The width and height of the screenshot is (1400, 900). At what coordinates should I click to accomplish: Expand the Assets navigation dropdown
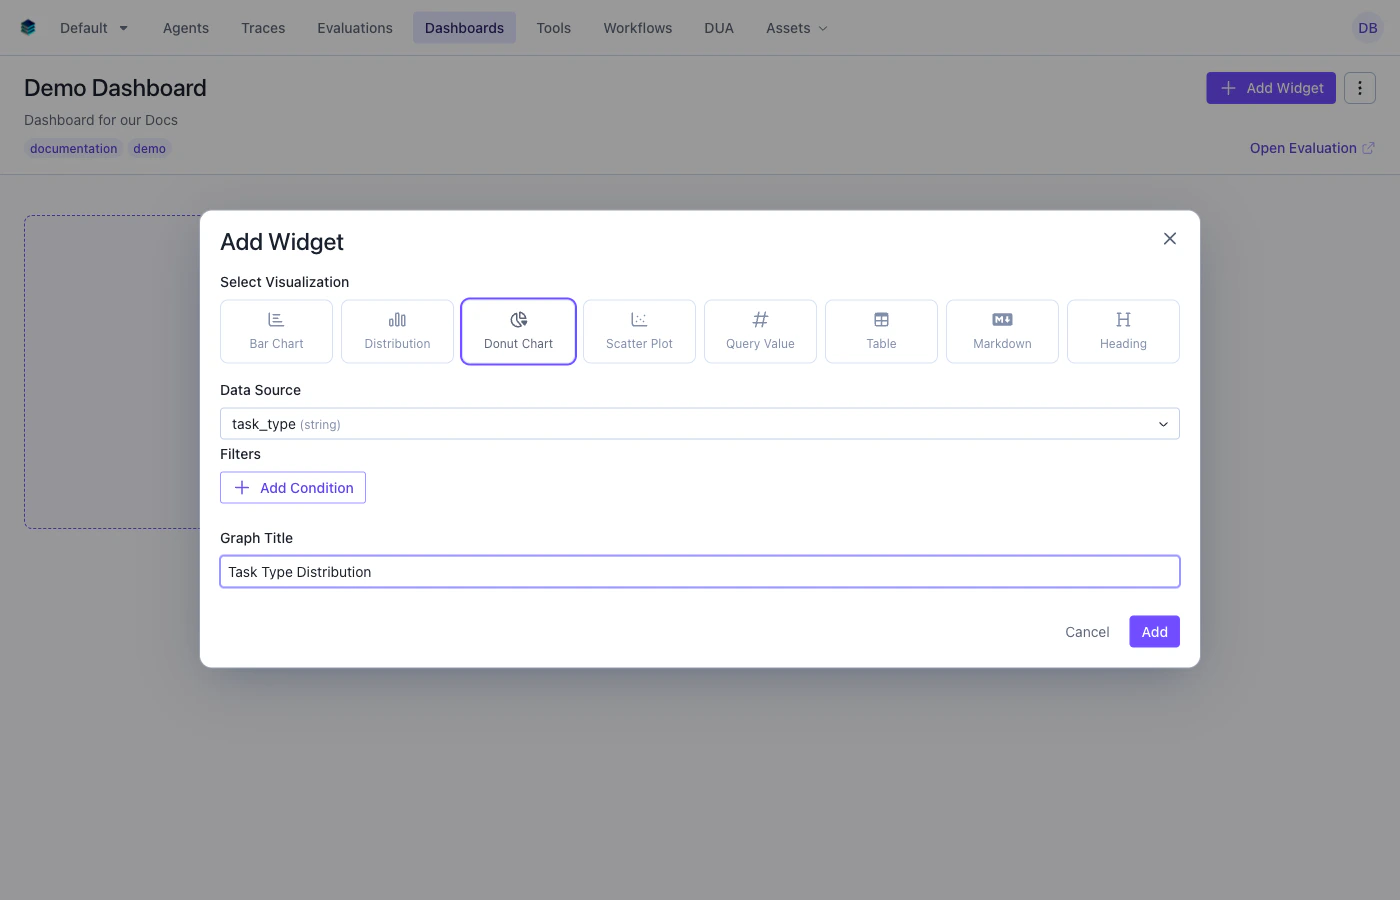795,28
